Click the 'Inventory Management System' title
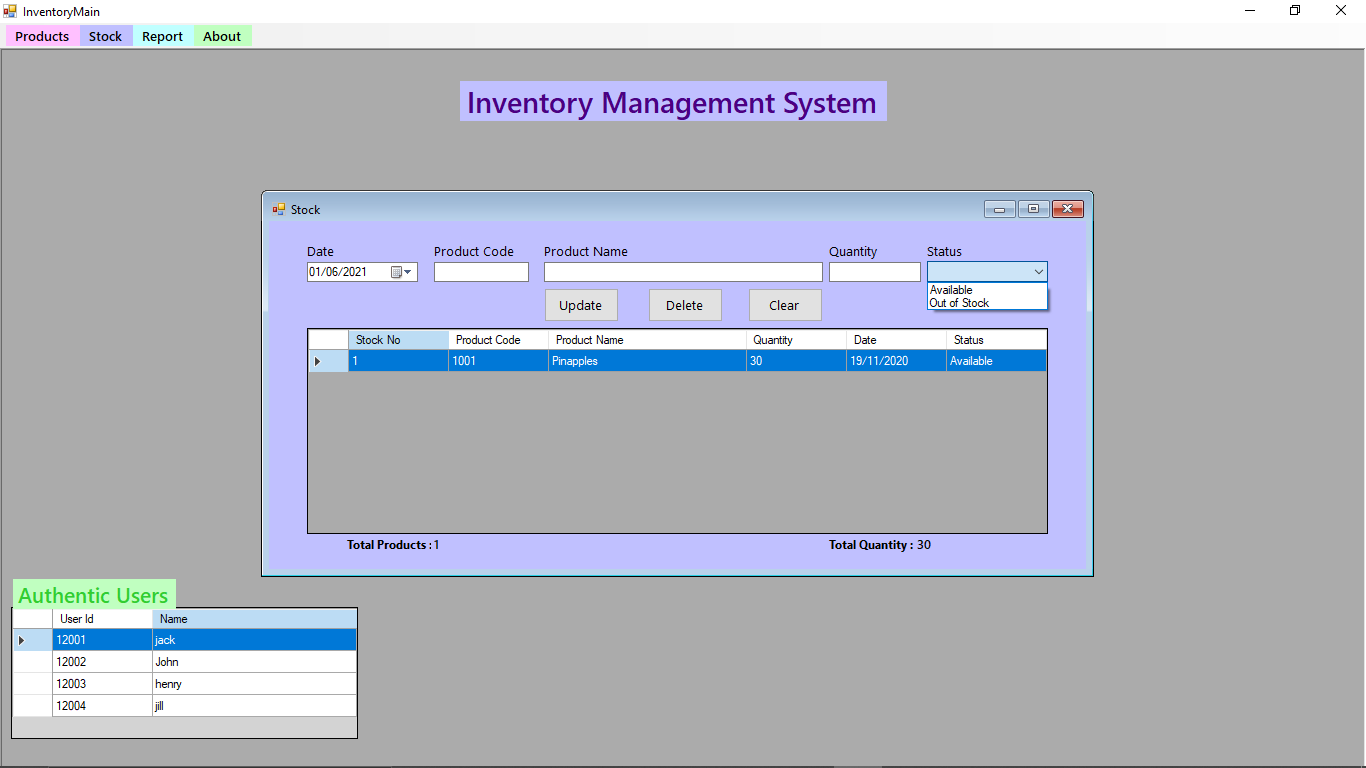Viewport: 1366px width, 768px height. point(672,102)
